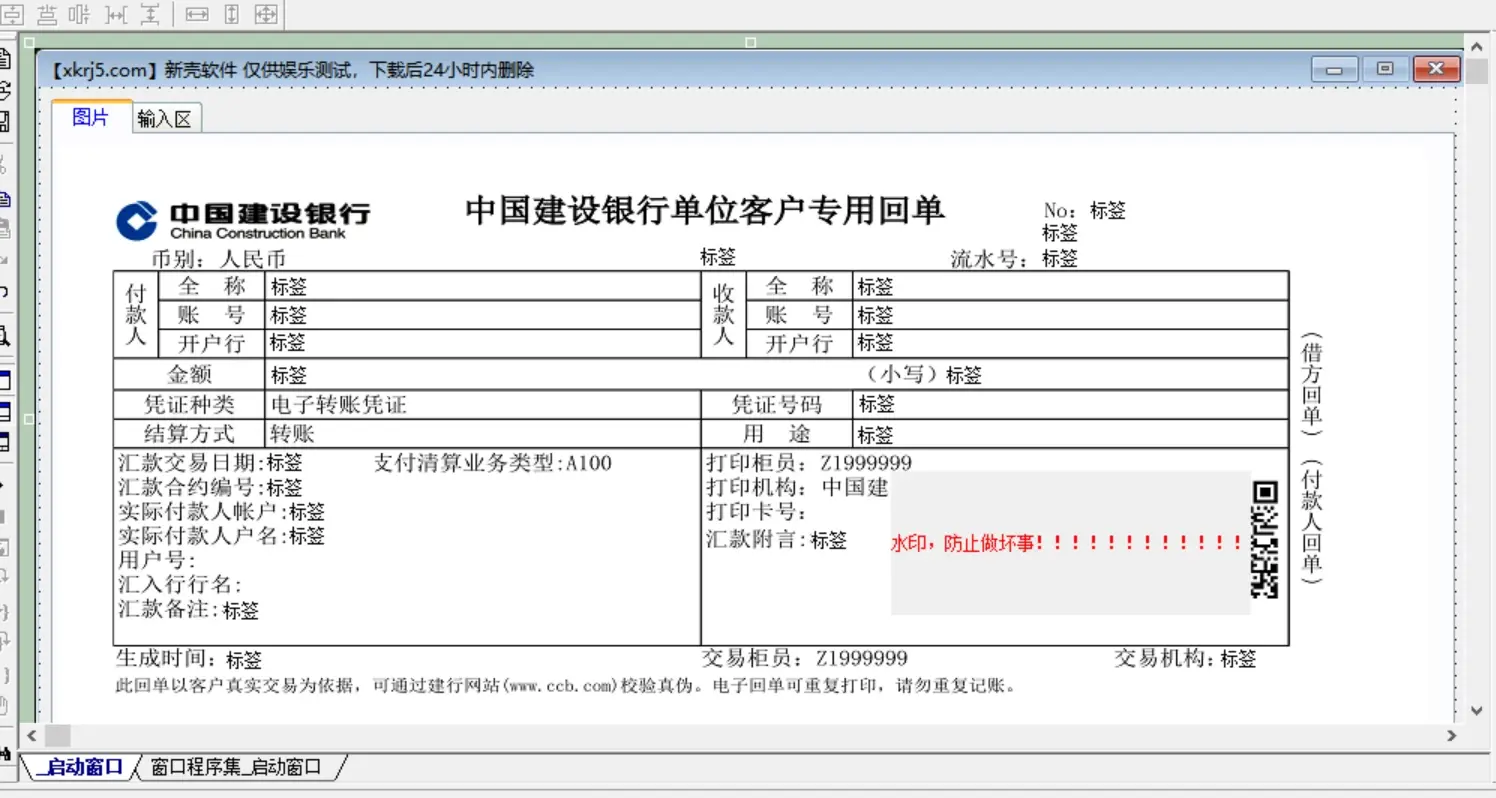Click the make same height icon
Screen dimensions: 1496x798
click(232, 14)
